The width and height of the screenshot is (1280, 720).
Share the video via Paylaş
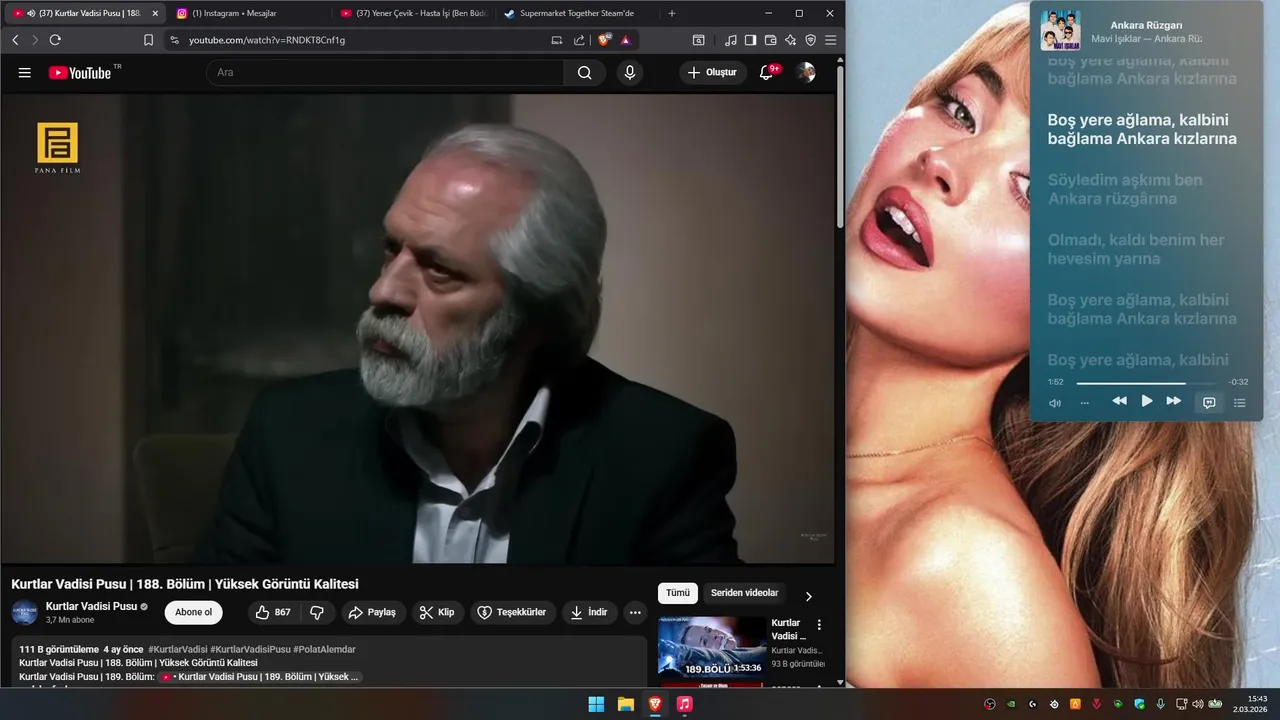tap(372, 612)
